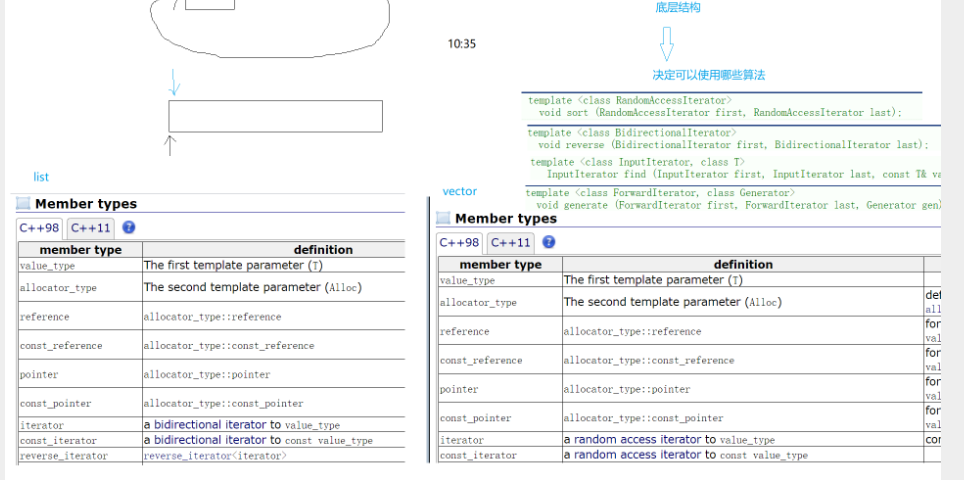Select the C++11 tab in vector panel
The image size is (964, 480).
512,243
